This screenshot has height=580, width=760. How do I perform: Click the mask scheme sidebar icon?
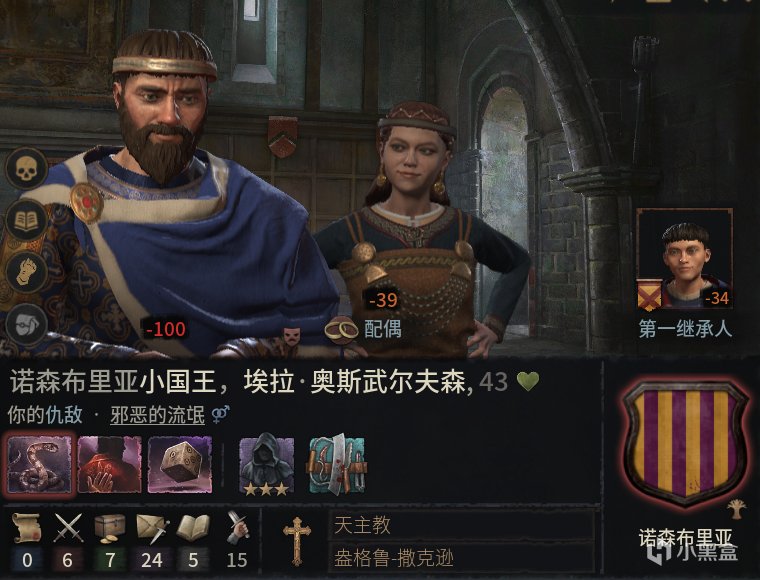[26, 324]
